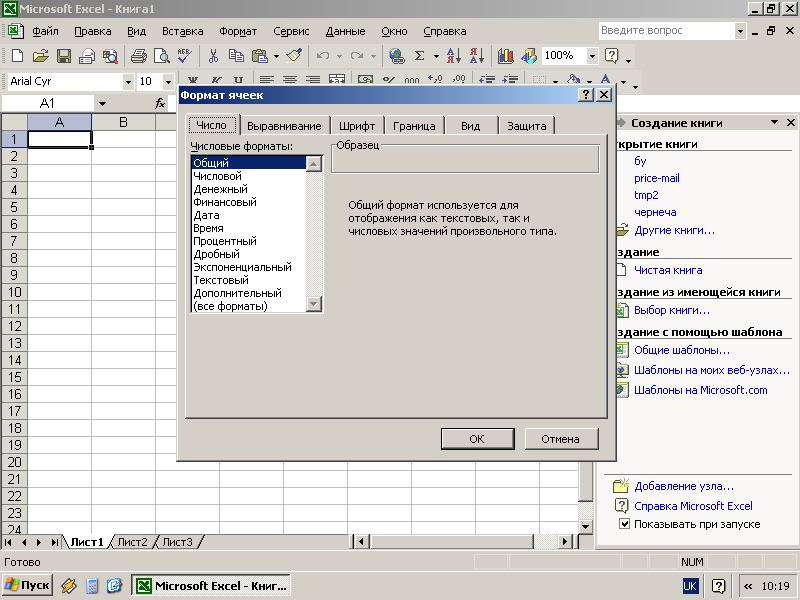Image resolution: width=800 pixels, height=600 pixels.
Task: Click the Отмена button
Action: click(561, 439)
